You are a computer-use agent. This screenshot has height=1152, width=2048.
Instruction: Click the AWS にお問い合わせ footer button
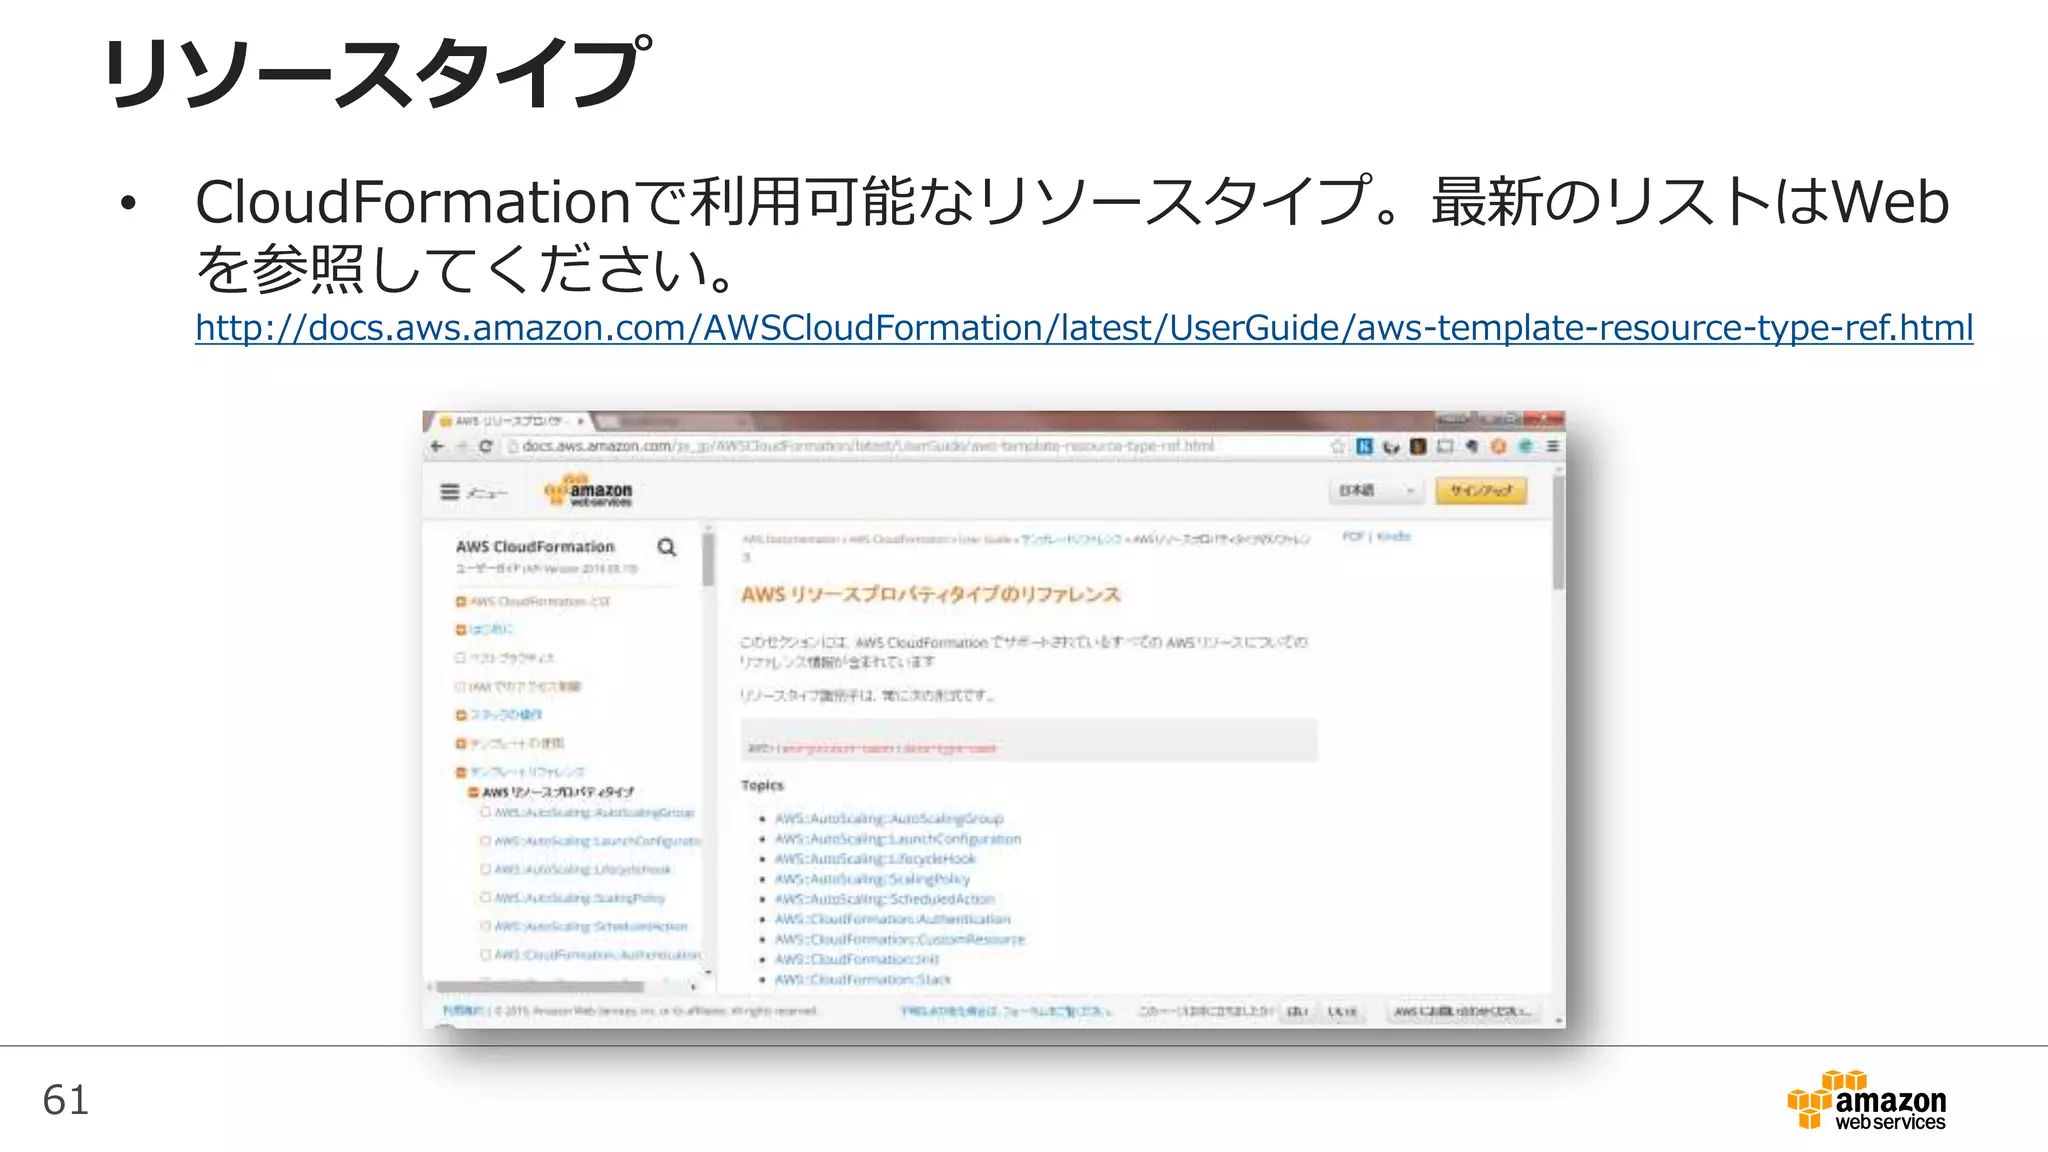tap(1462, 1011)
